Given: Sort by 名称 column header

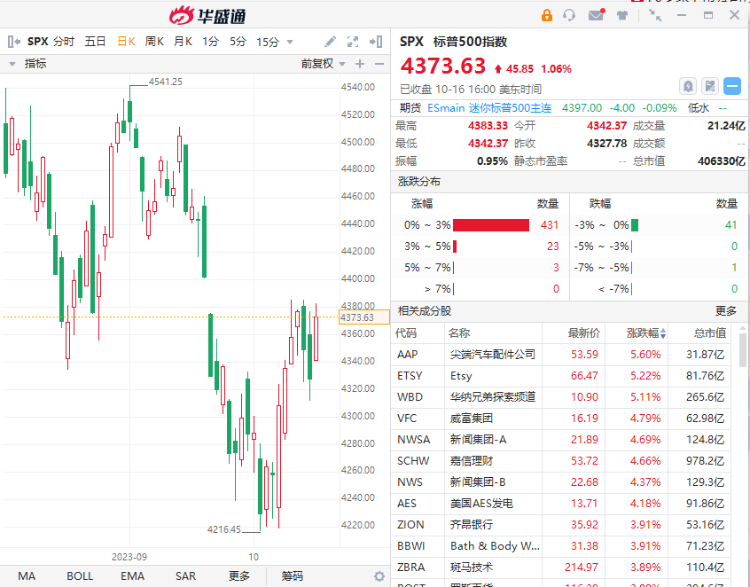Looking at the screenshot, I should [x=459, y=333].
